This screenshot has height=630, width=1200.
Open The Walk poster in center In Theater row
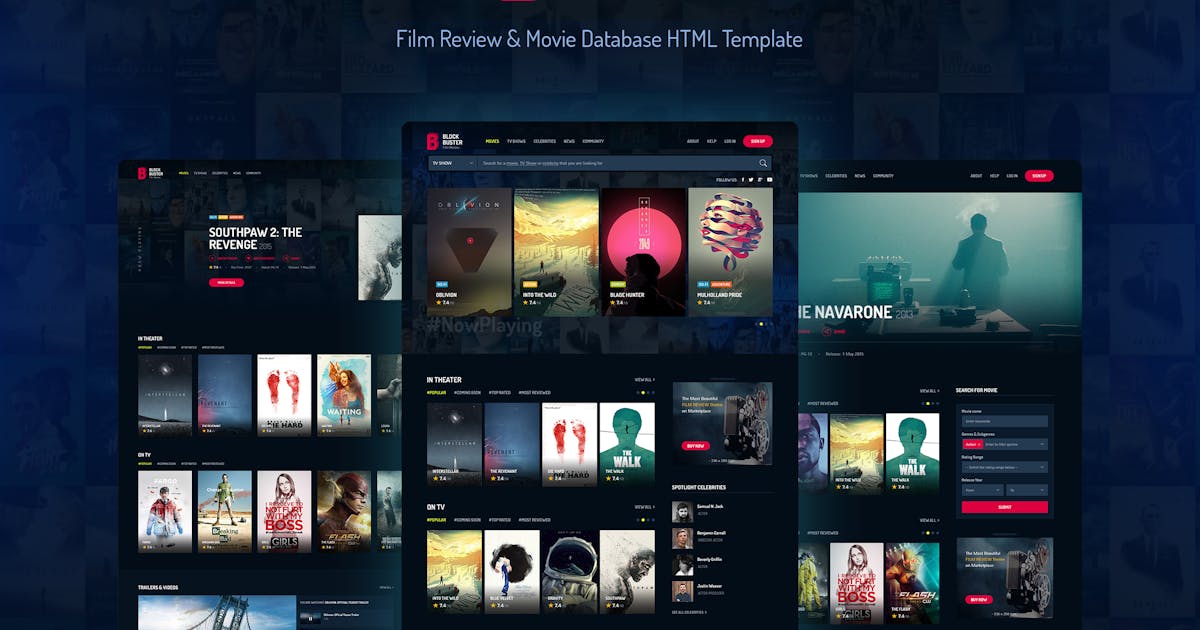[x=627, y=445]
